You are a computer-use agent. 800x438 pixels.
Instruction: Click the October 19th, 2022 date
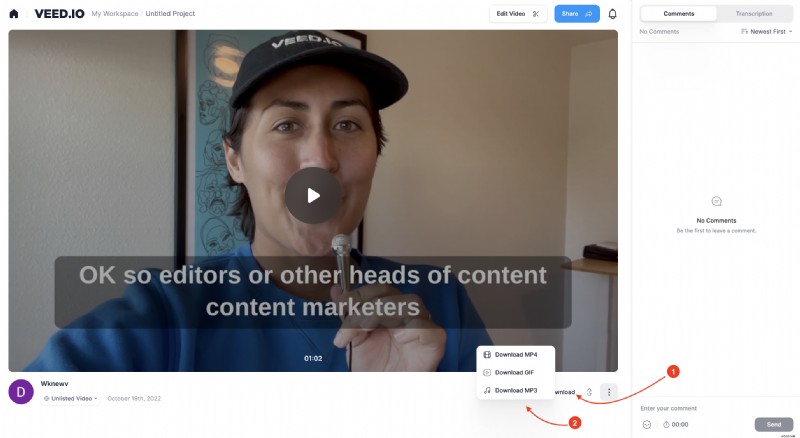134,398
